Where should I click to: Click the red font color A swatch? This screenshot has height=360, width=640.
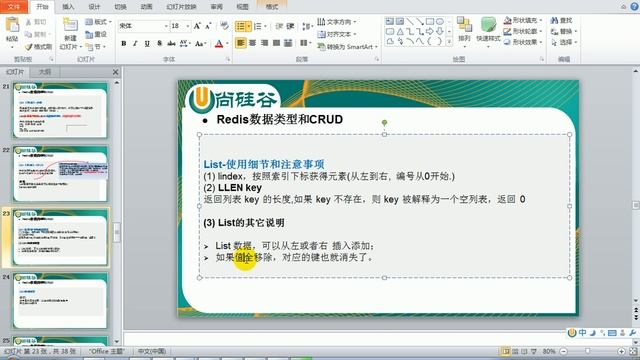tap(219, 43)
